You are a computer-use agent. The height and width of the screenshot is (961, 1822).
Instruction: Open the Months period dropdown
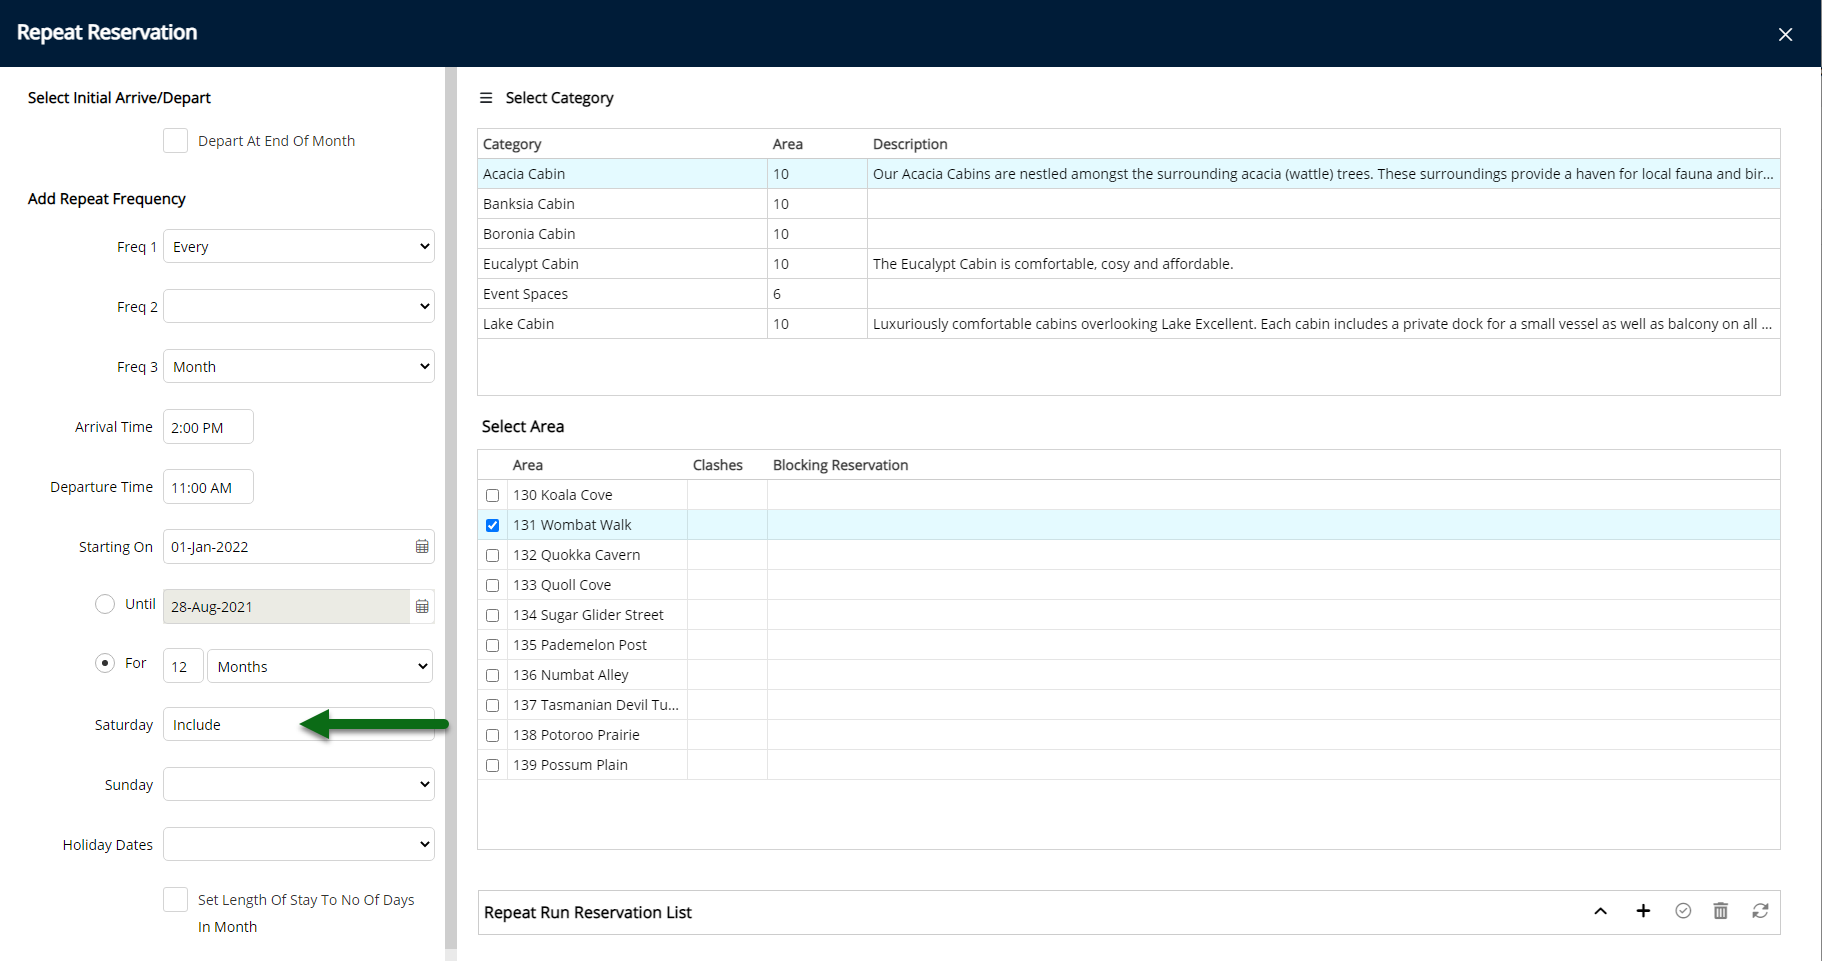[320, 667]
